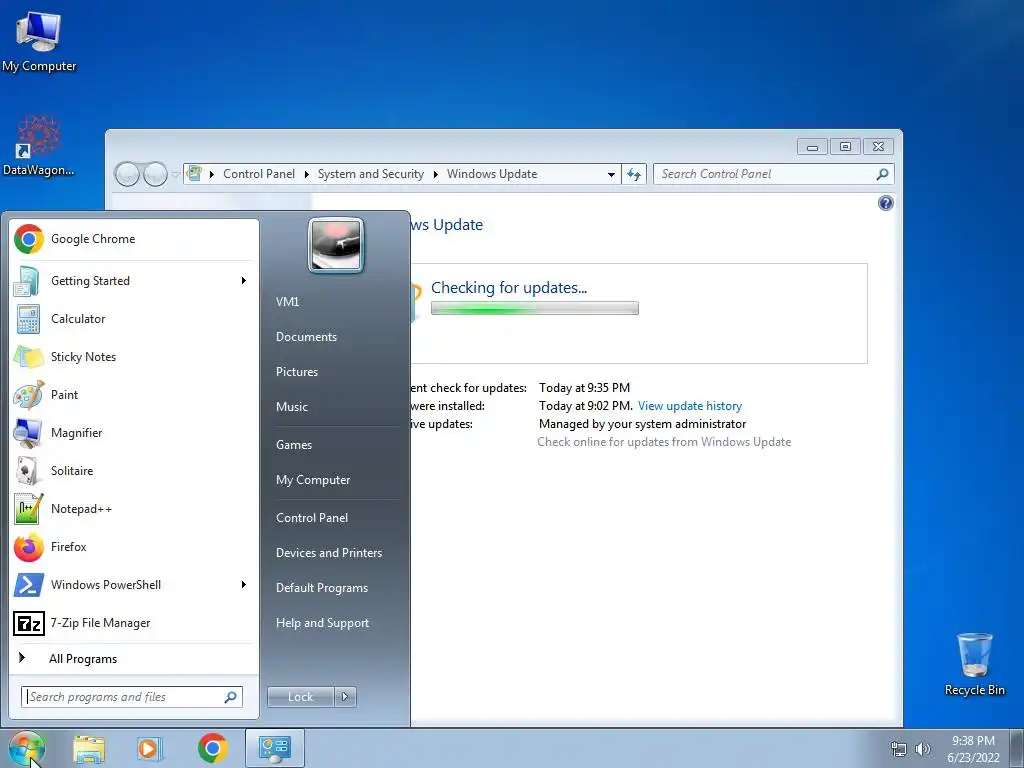Screen dimensions: 1024x768
Task: Click the volume speaker tray icon
Action: [x=923, y=749]
